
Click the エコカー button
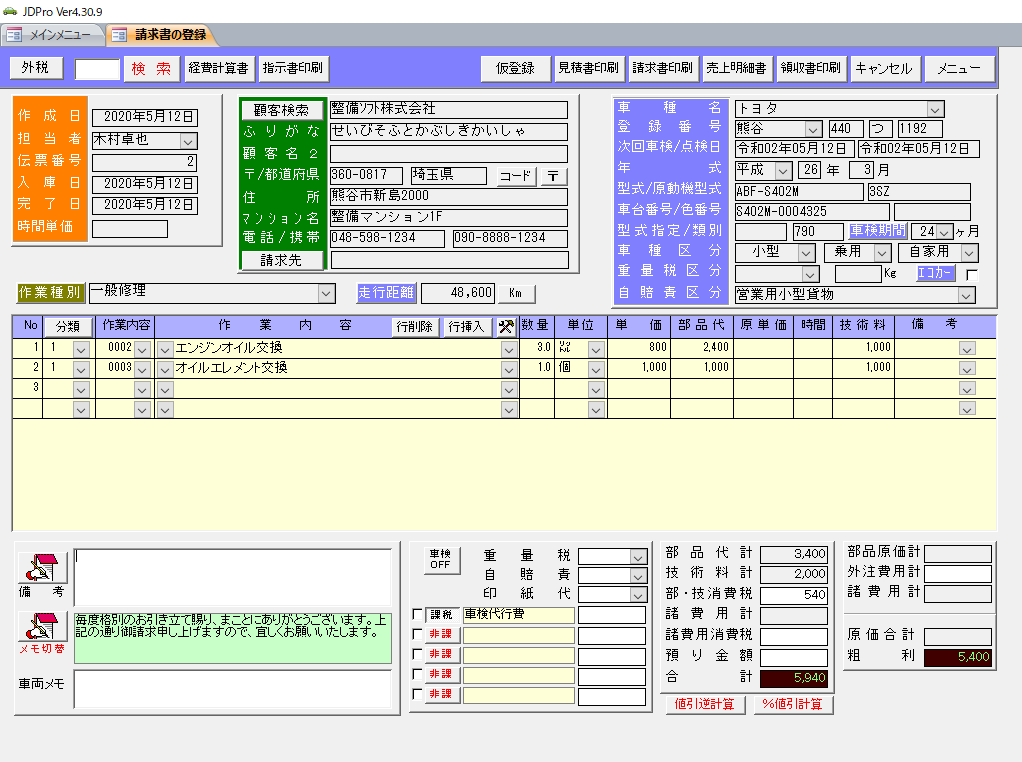[x=935, y=273]
